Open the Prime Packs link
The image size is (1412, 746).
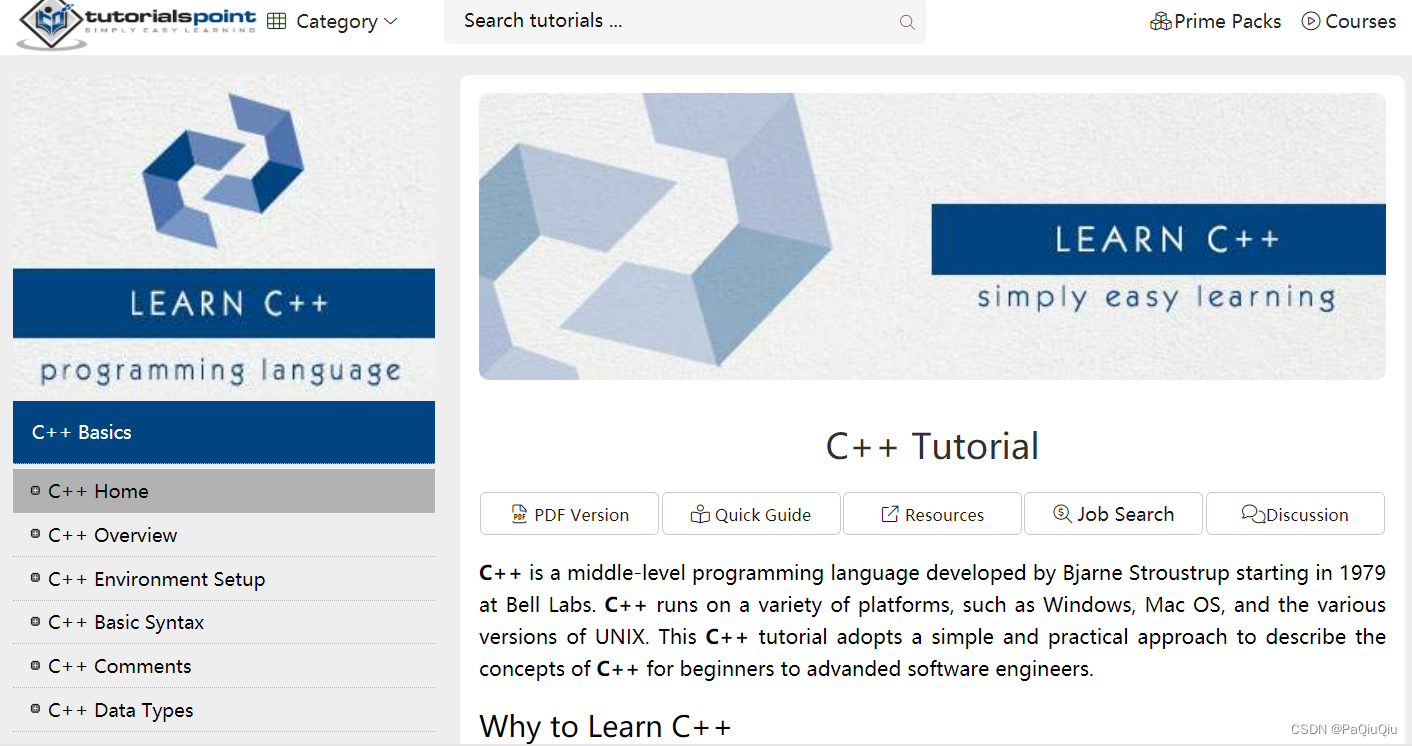click(x=1227, y=21)
